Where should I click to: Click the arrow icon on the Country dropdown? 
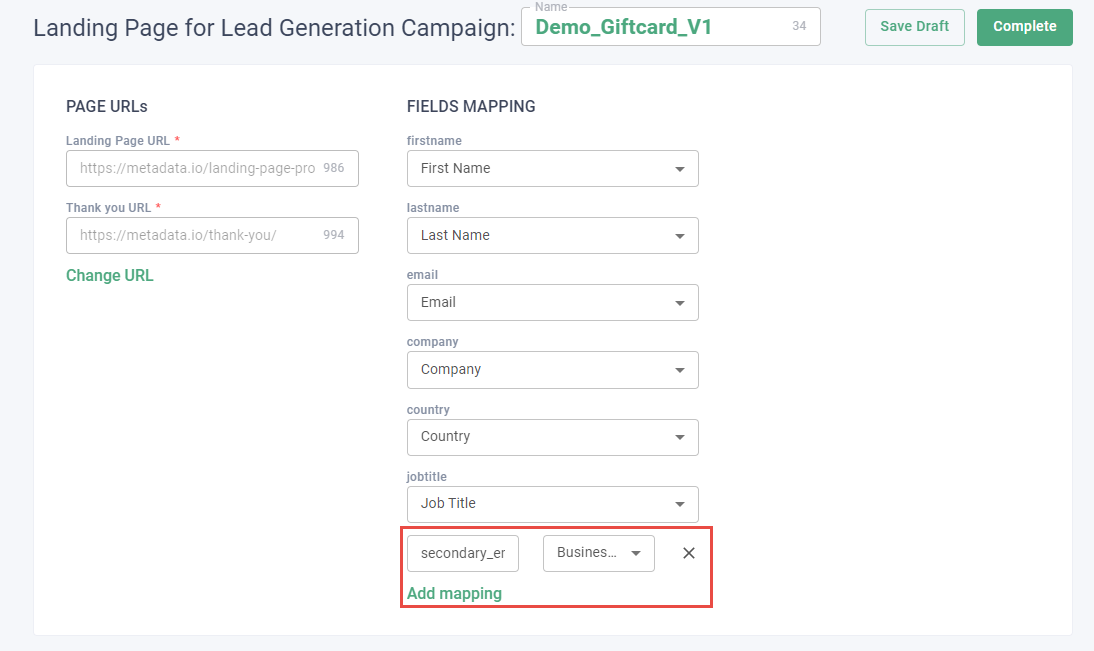point(680,437)
